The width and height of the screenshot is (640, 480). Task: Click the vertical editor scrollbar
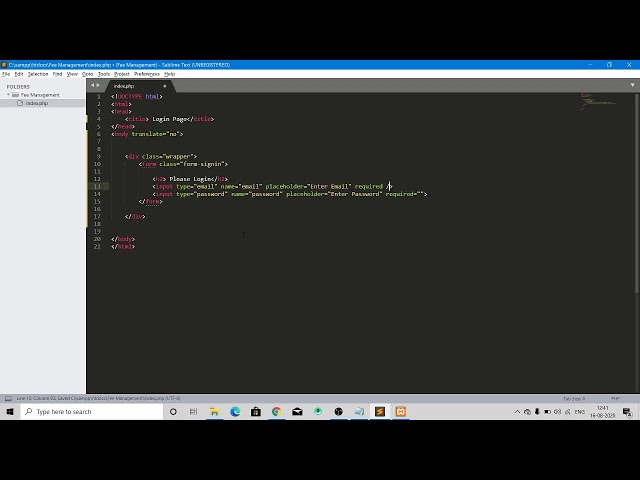point(637,193)
